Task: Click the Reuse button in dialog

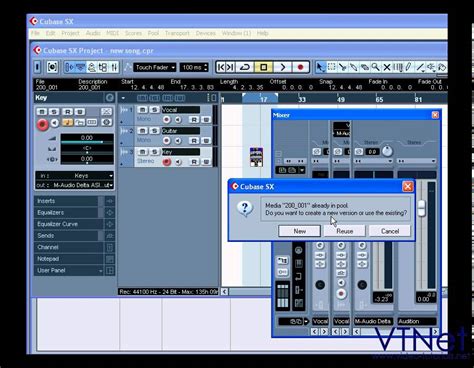Action: point(345,231)
